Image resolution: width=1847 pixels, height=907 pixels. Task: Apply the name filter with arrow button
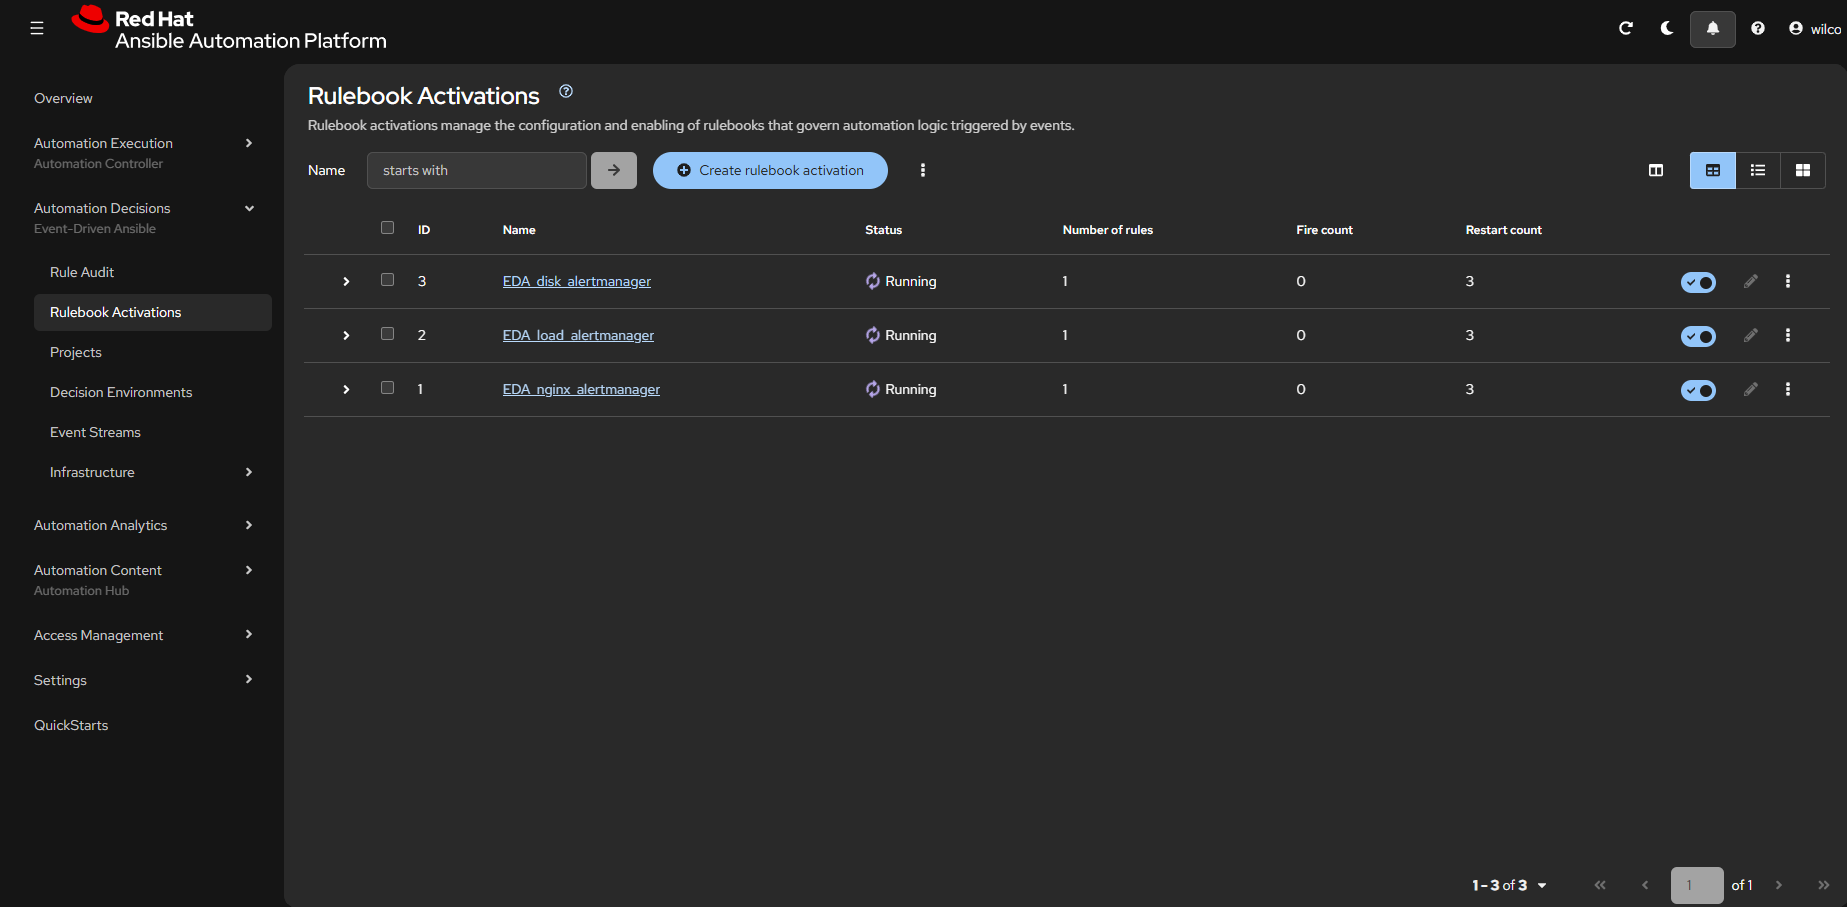tap(614, 170)
